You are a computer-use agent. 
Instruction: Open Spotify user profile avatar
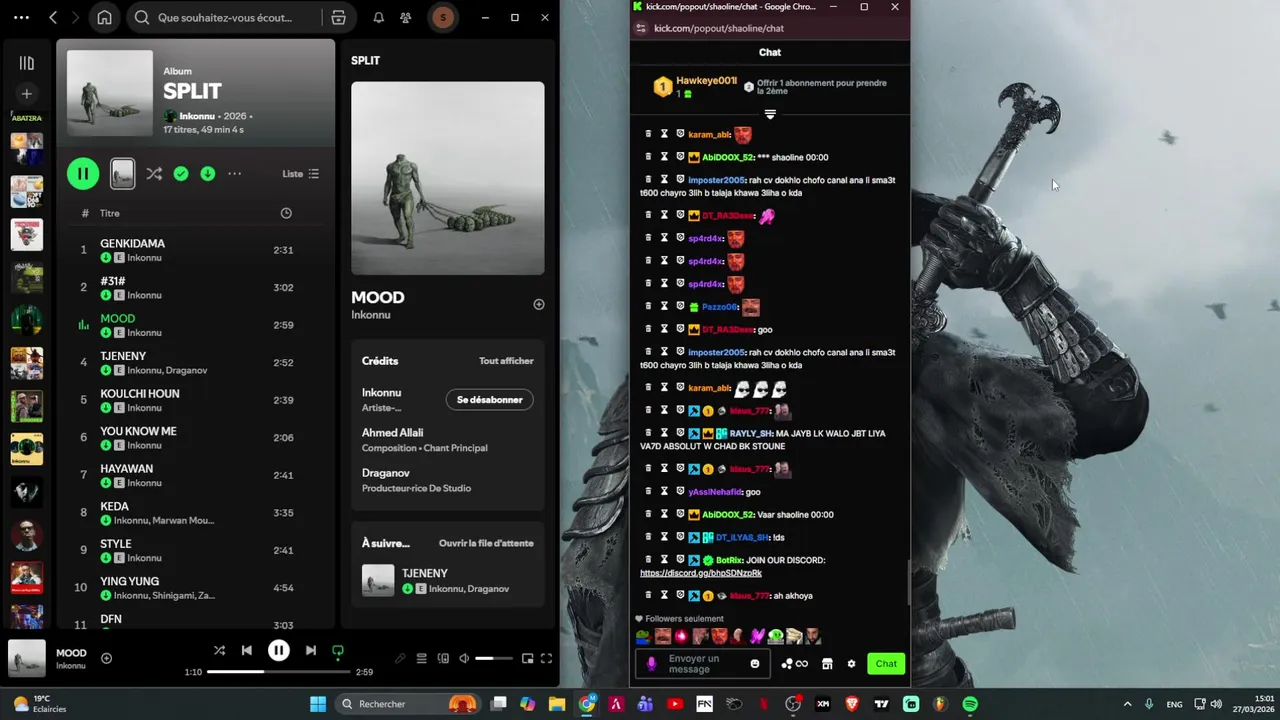pyautogui.click(x=443, y=17)
